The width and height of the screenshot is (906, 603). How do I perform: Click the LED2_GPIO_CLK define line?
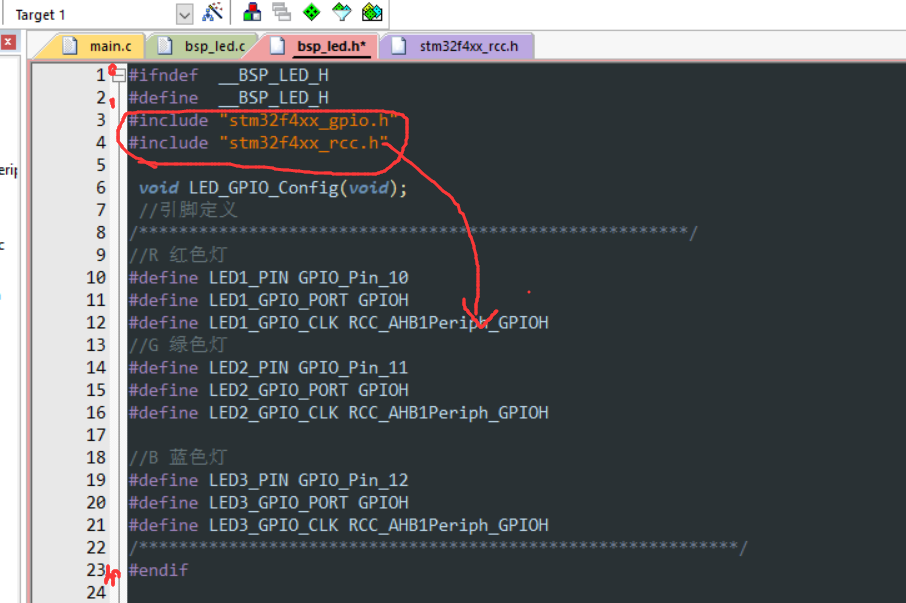(x=338, y=413)
